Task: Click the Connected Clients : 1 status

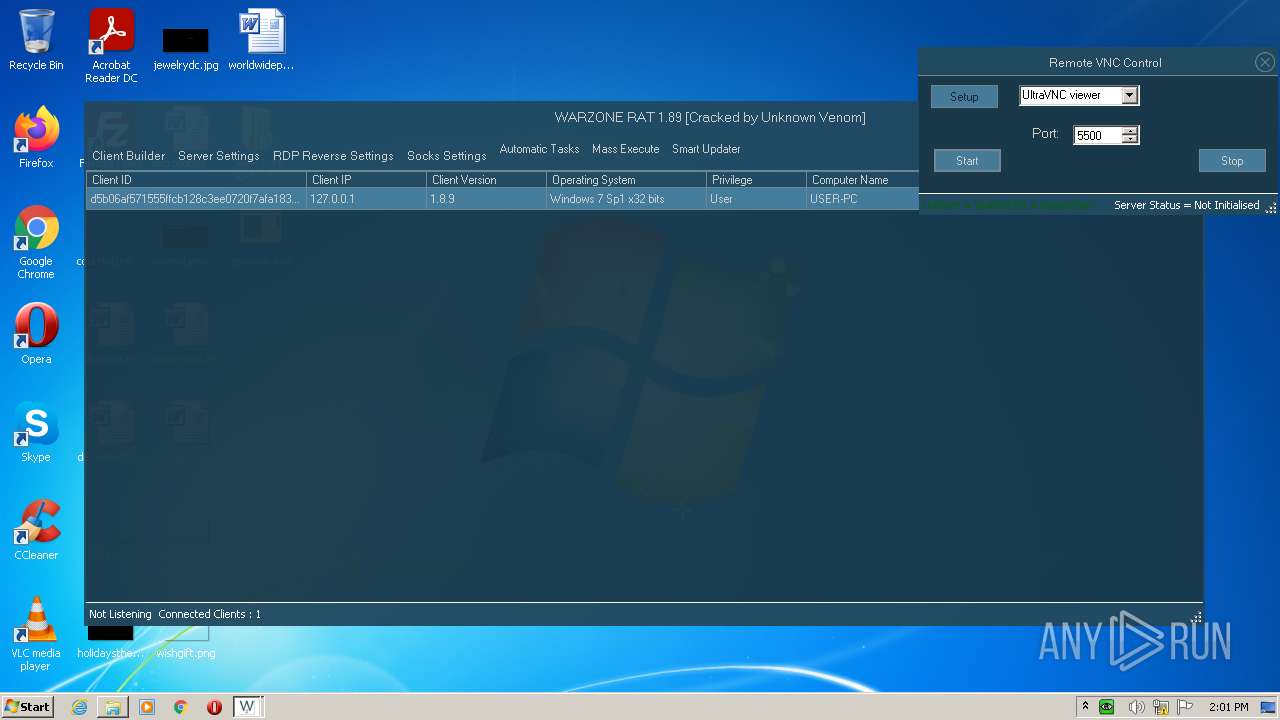Action: point(209,614)
